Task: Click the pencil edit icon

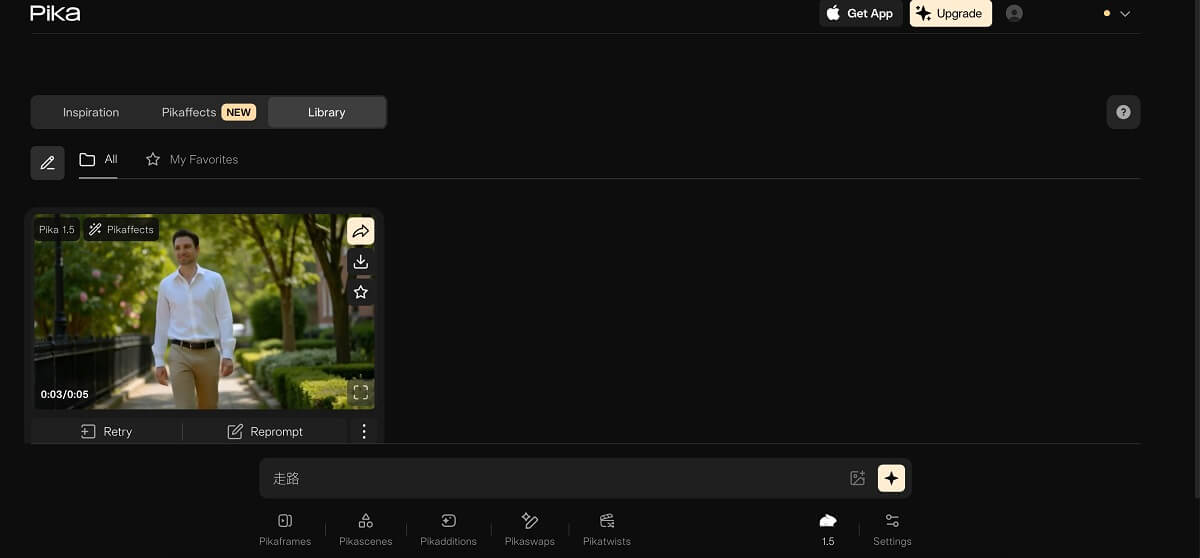Action: (x=48, y=162)
